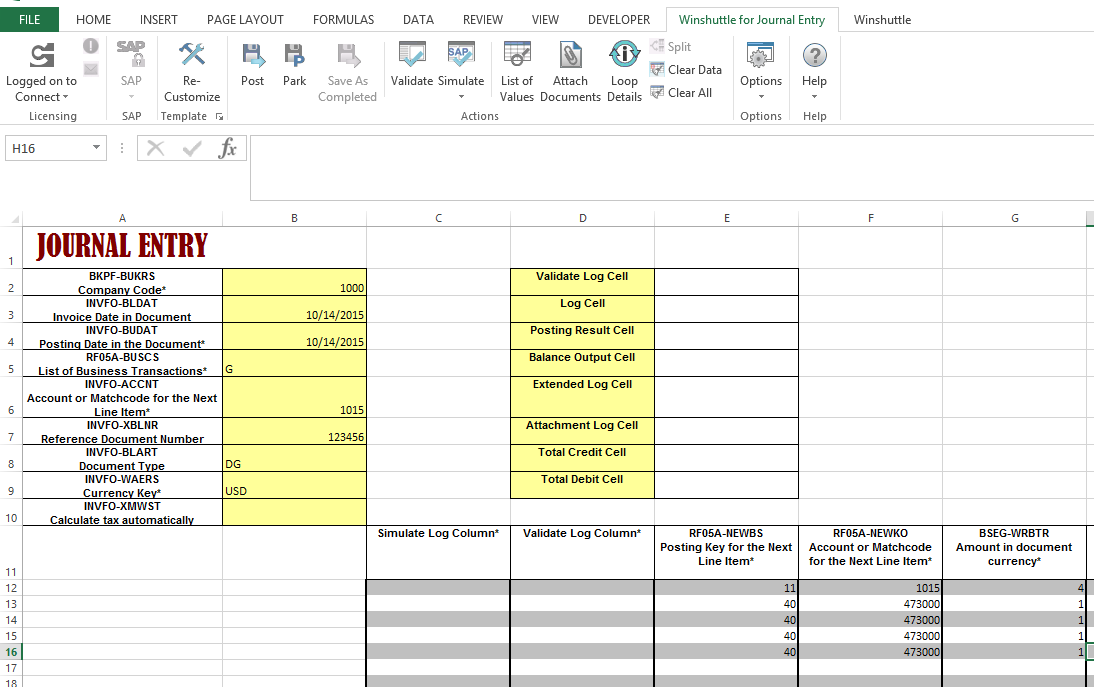Screen dimensions: 1094x687
Task: Select Currency Key cell USD
Action: 294,485
